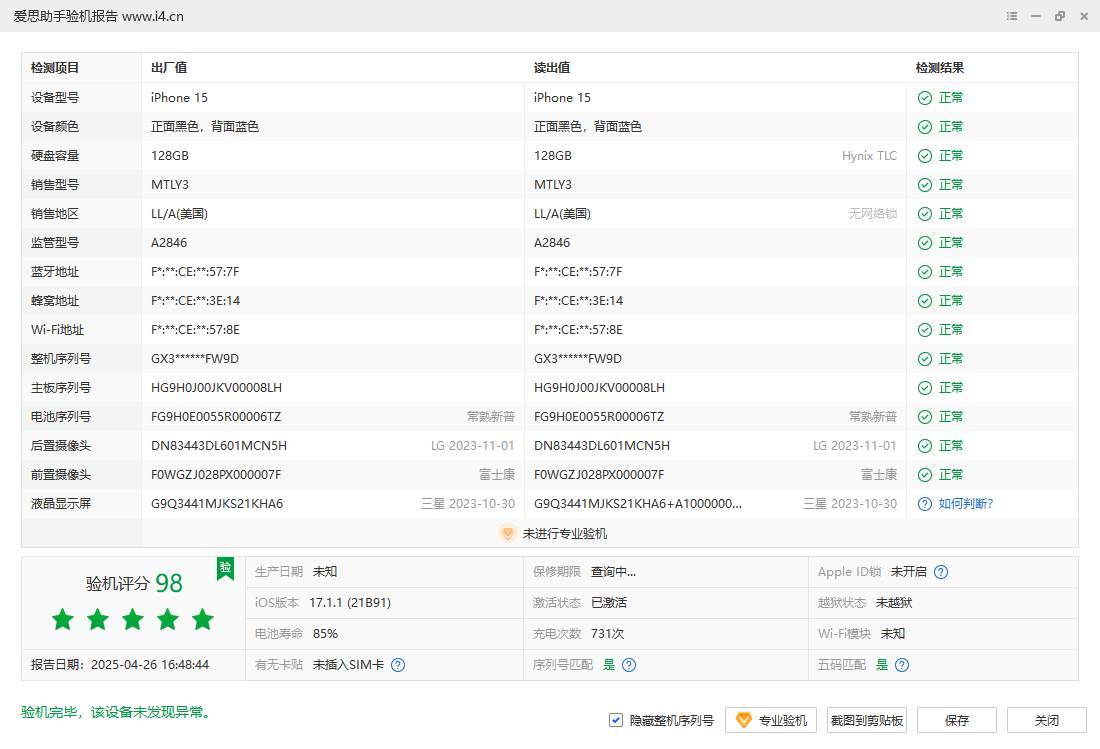Open the 如何判断? link
1100x749 pixels.
tap(965, 504)
